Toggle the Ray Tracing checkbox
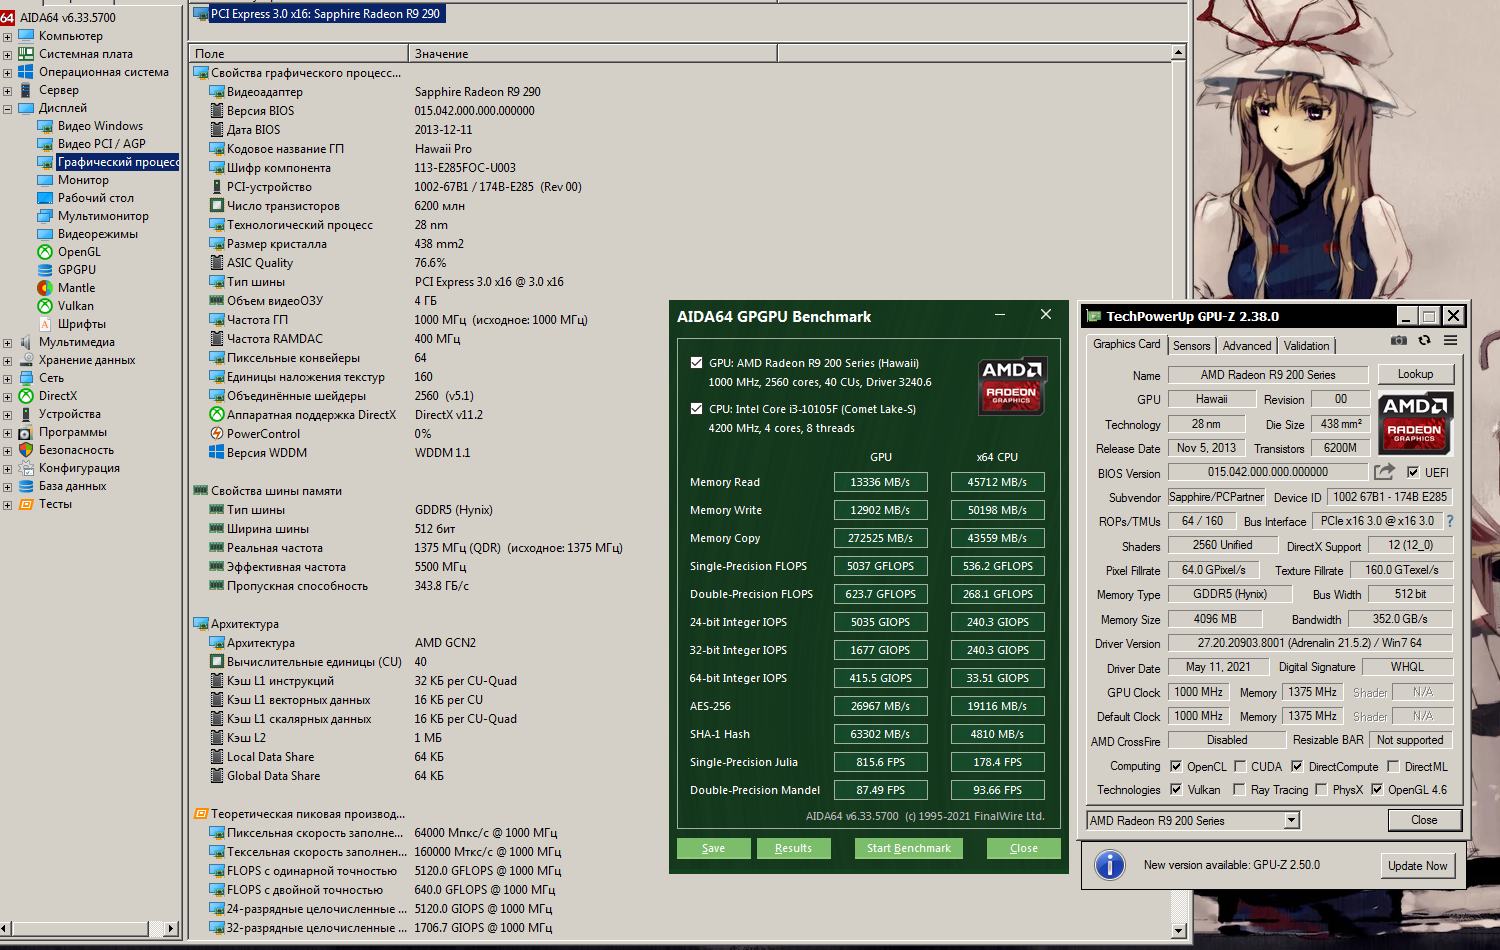 1240,790
